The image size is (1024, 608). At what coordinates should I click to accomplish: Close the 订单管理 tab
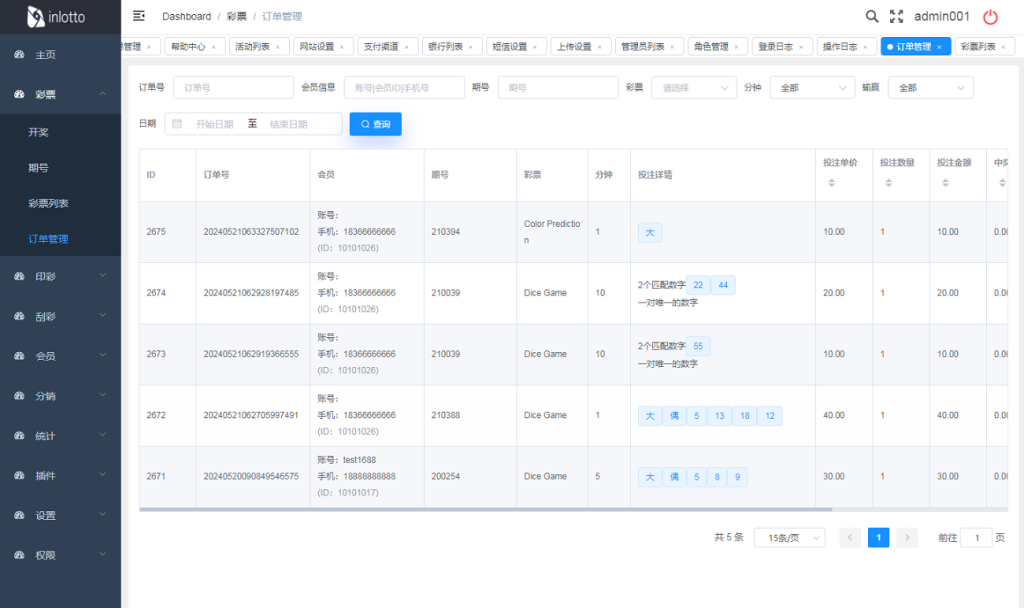pos(939,47)
